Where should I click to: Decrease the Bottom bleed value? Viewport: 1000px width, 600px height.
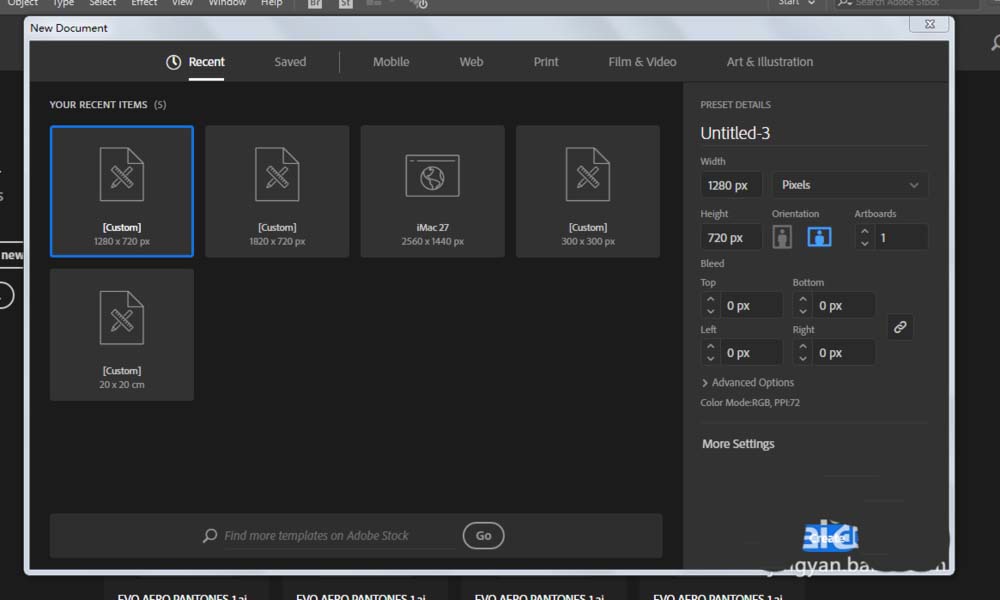(803, 310)
